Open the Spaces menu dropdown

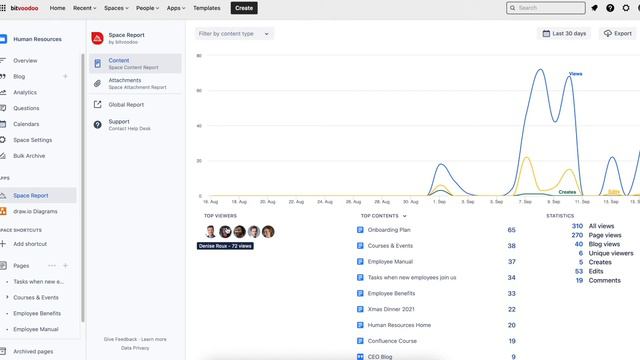(x=116, y=8)
